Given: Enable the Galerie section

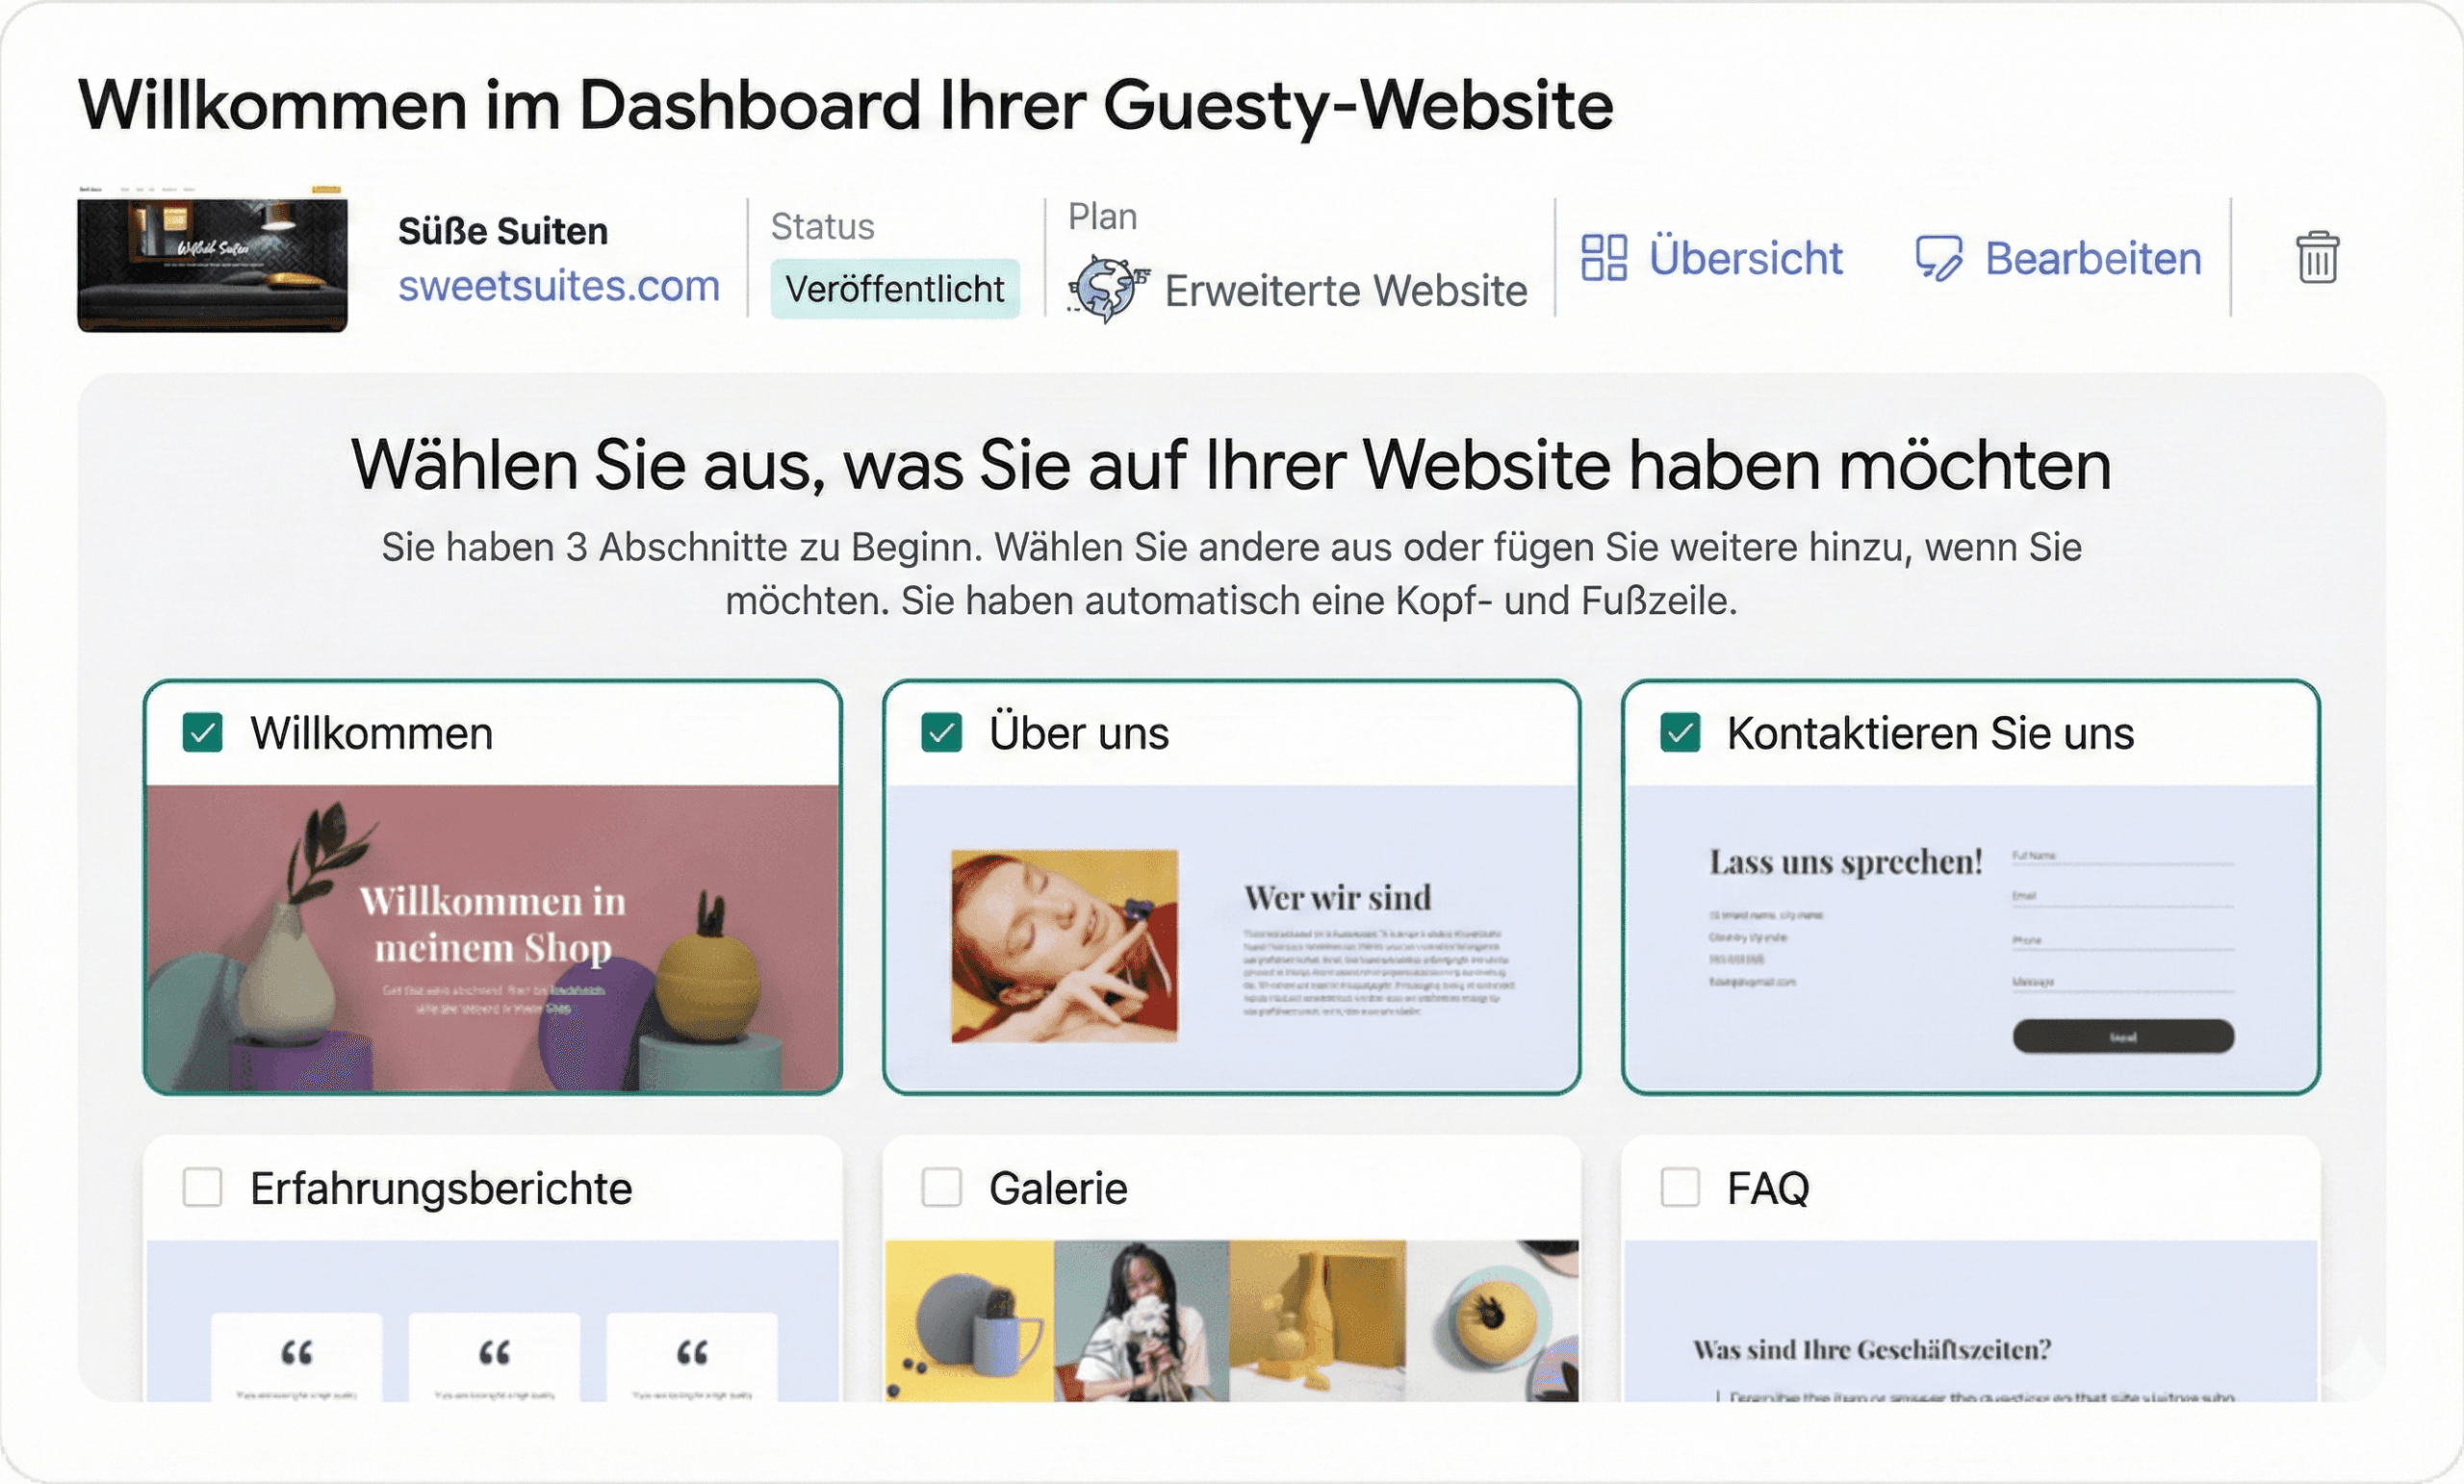Looking at the screenshot, I should [x=941, y=1188].
